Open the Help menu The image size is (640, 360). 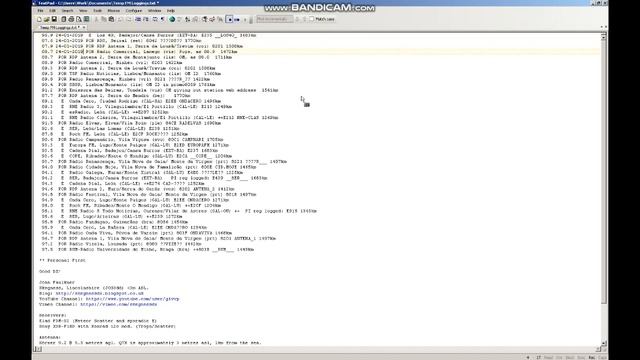[x=171, y=11]
